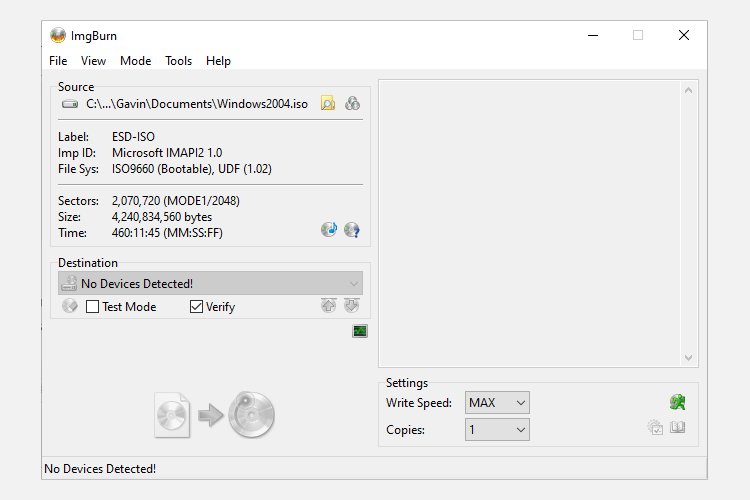Click the green log window monitor icon
Viewport: 750px width, 500px height.
point(360,331)
